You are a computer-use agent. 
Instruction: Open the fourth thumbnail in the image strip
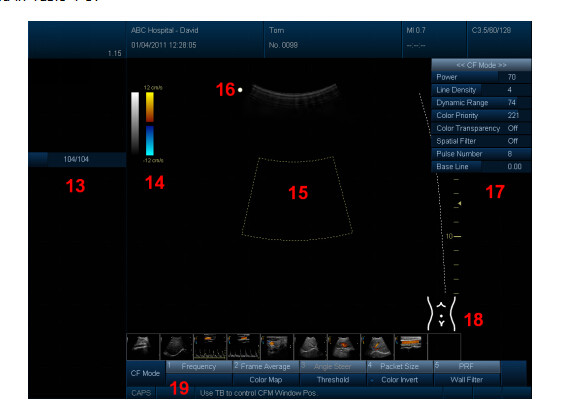tap(243, 347)
